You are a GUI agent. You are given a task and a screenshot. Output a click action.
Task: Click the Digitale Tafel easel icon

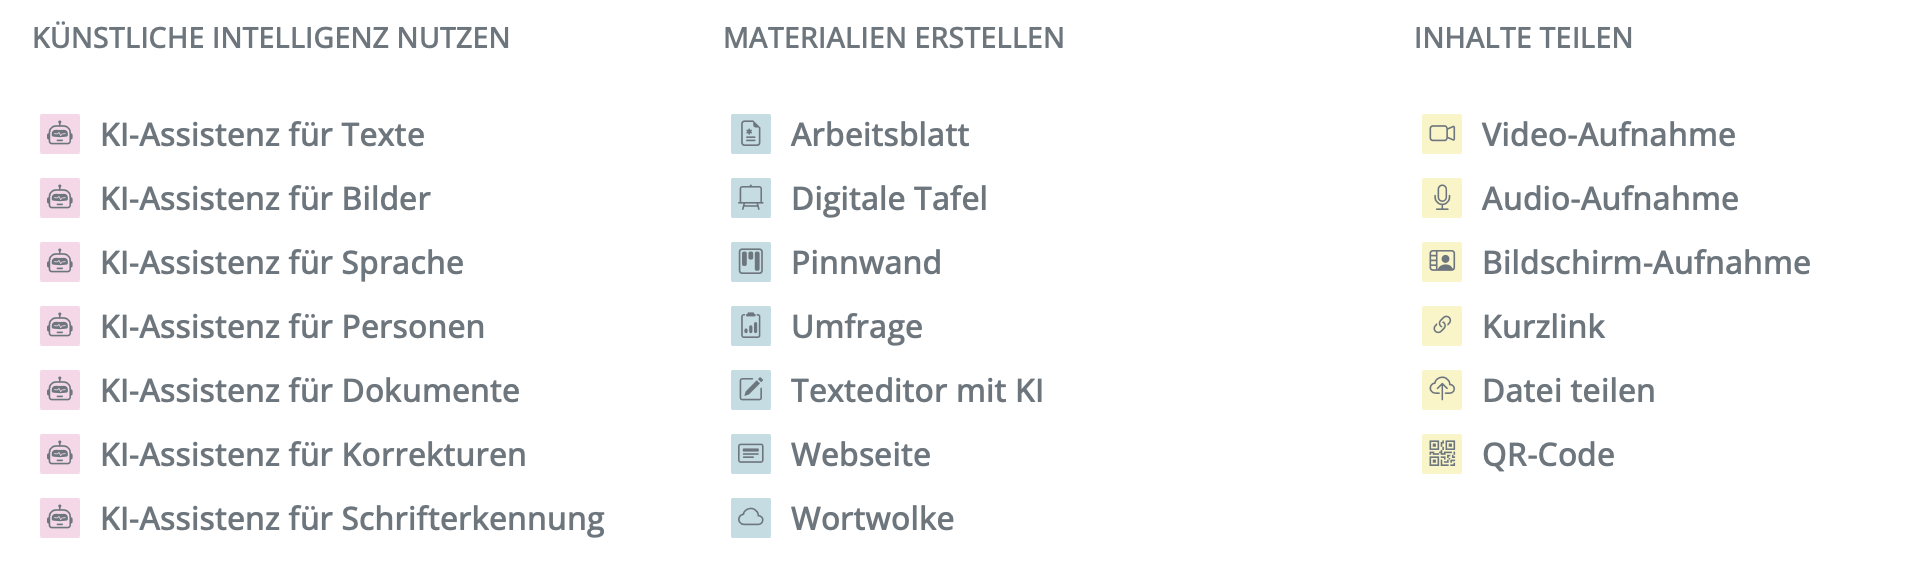pyautogui.click(x=751, y=198)
